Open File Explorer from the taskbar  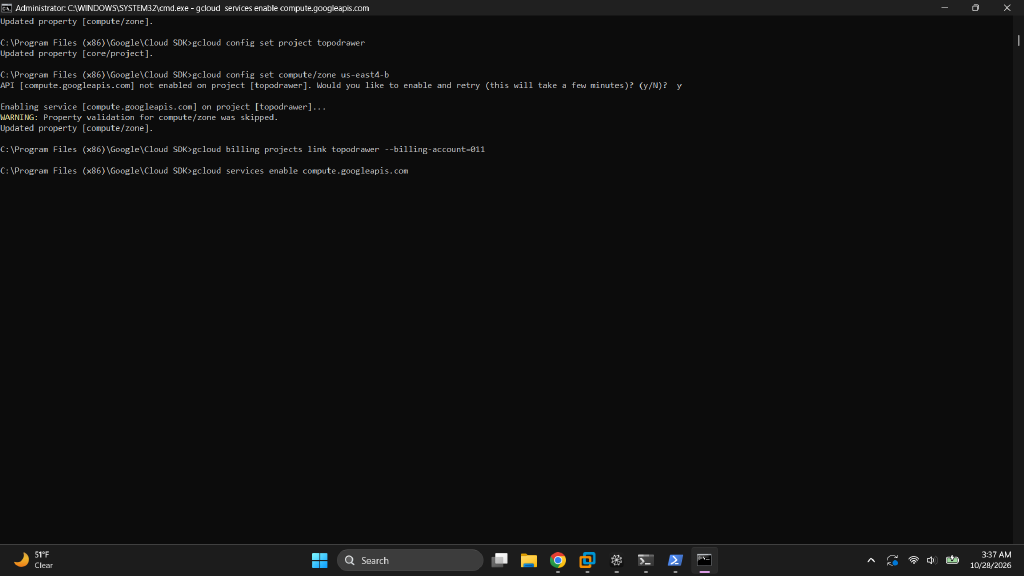[529, 560]
